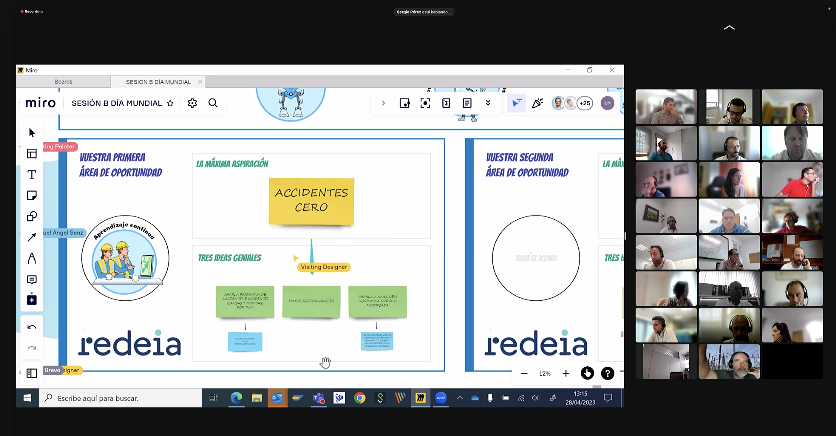Expand the collapsed collaboration toolbar arrow
This screenshot has height=436, width=836.
pos(383,103)
